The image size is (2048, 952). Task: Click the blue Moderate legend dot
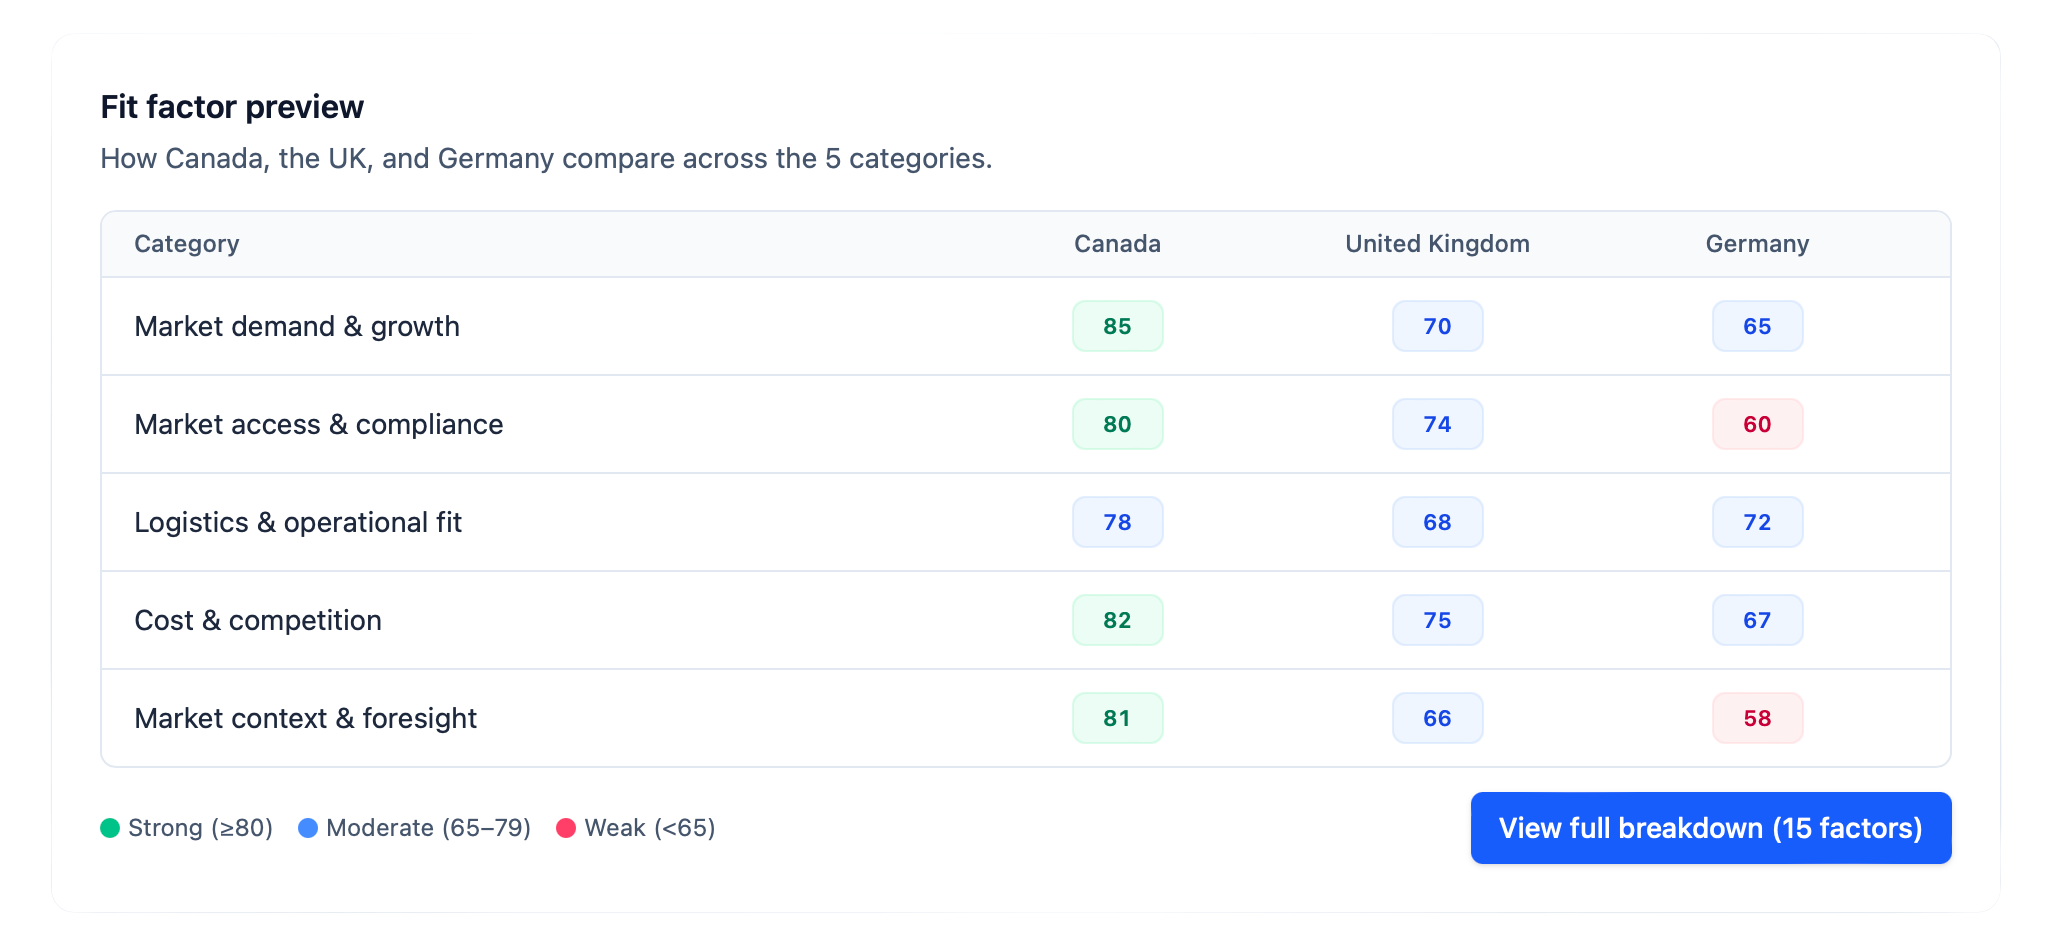[x=308, y=828]
